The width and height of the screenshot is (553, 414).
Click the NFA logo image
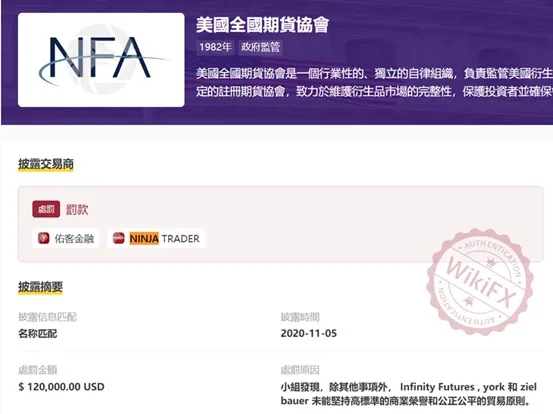101,60
